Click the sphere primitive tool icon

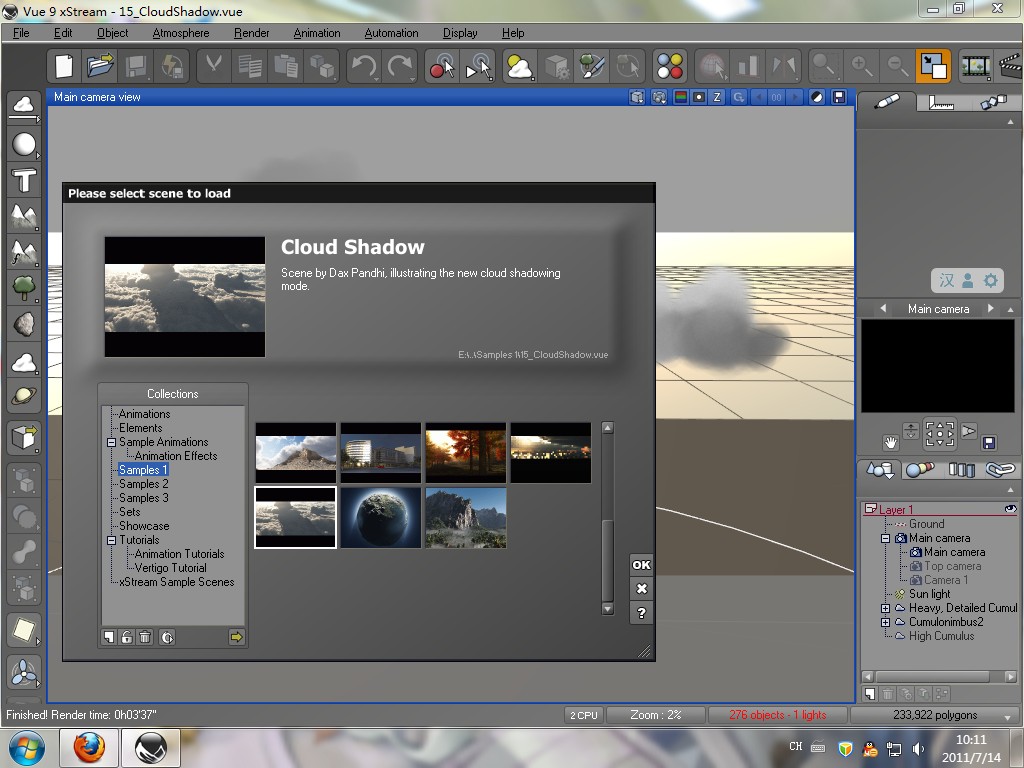tap(24, 144)
